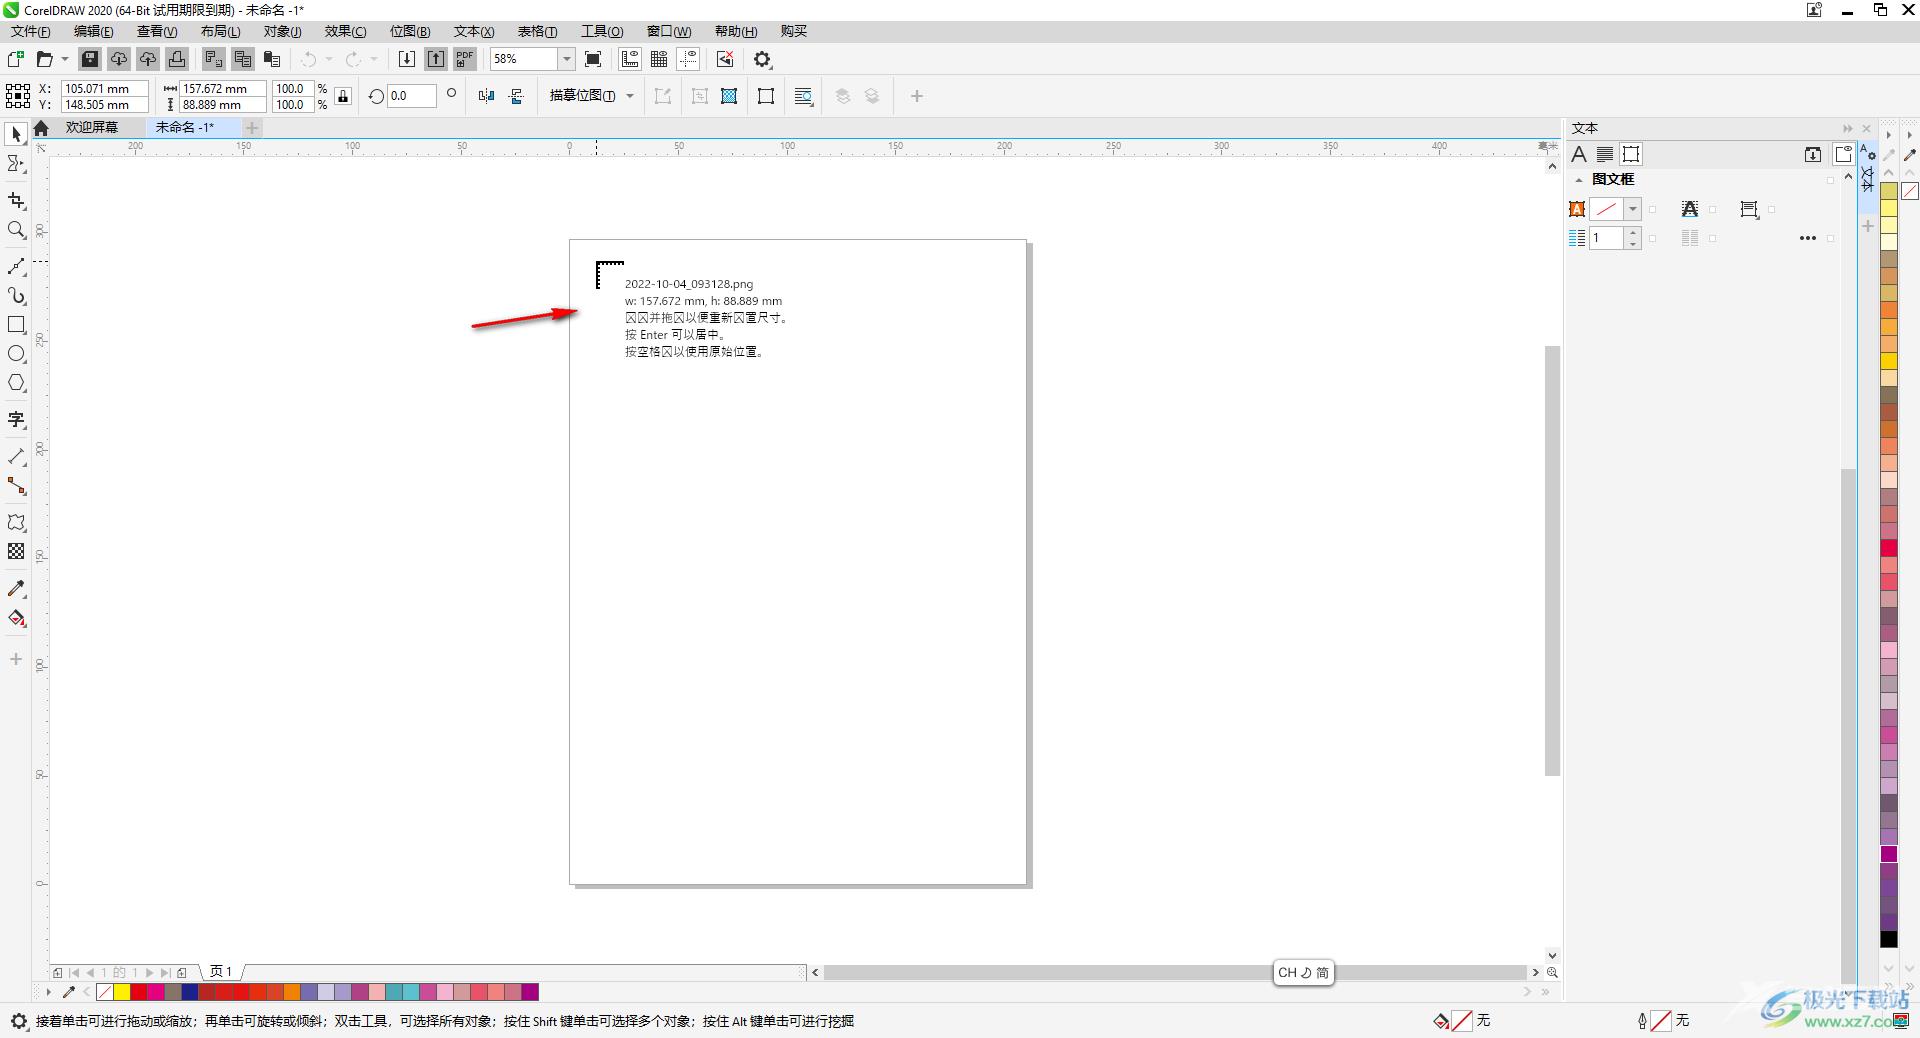This screenshot has height=1038, width=1920.
Task: Click the Import icon in toolbar
Action: (x=407, y=59)
